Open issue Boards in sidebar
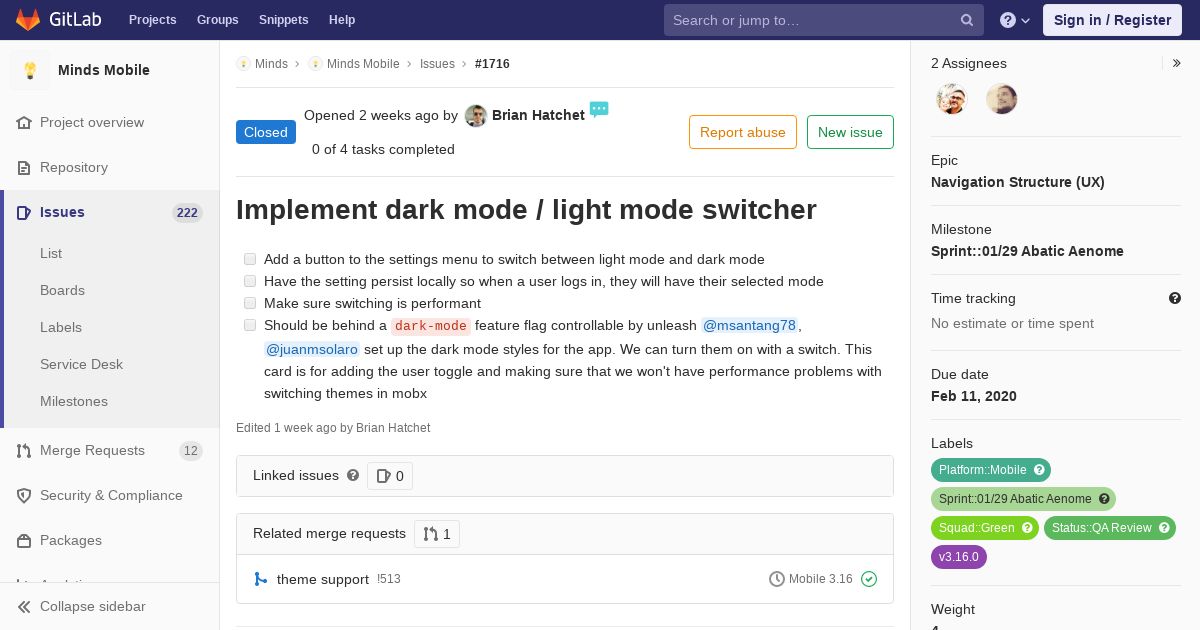Screen dimensions: 1200x630 tap(62, 290)
